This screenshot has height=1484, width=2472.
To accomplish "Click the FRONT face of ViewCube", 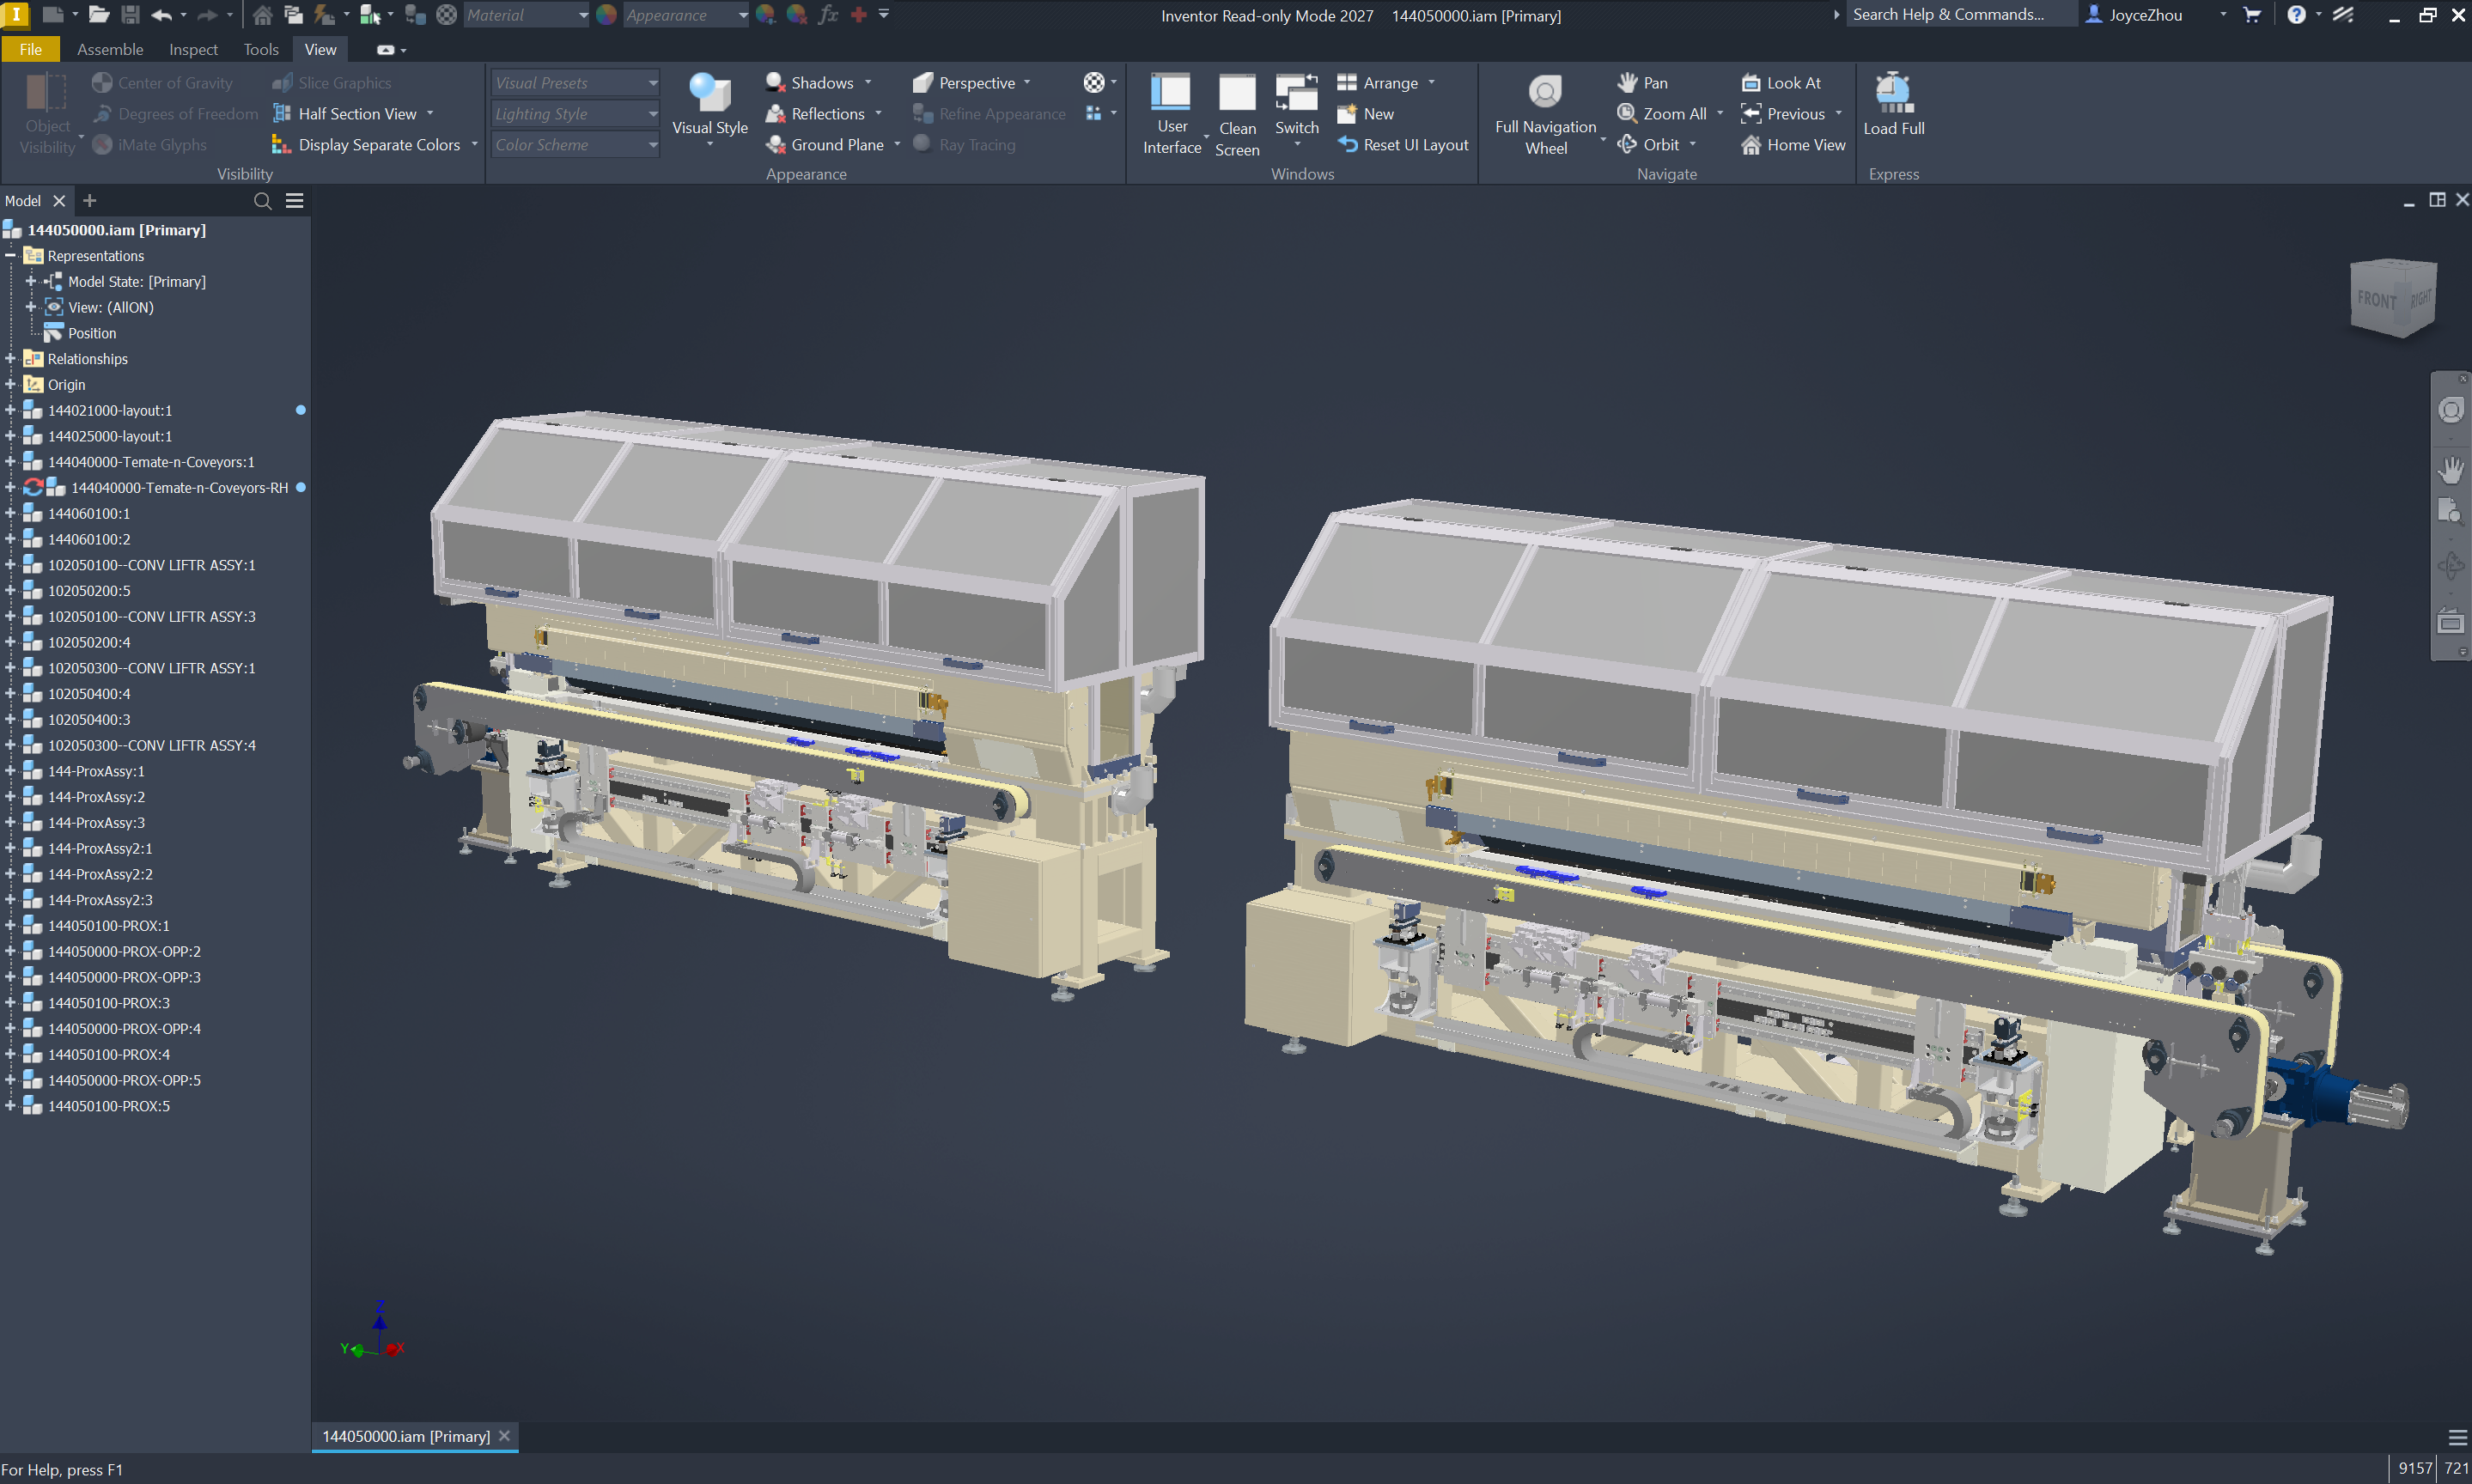I will 2379,299.
